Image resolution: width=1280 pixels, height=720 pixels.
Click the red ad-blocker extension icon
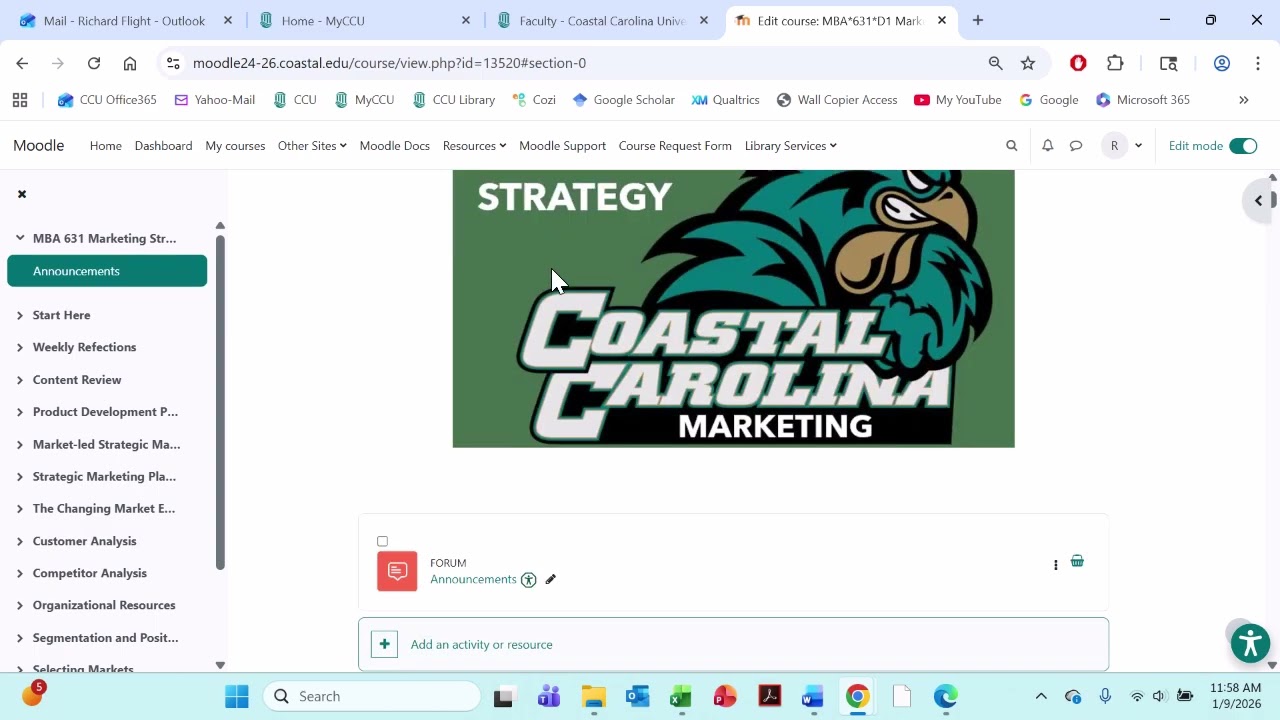(1078, 63)
